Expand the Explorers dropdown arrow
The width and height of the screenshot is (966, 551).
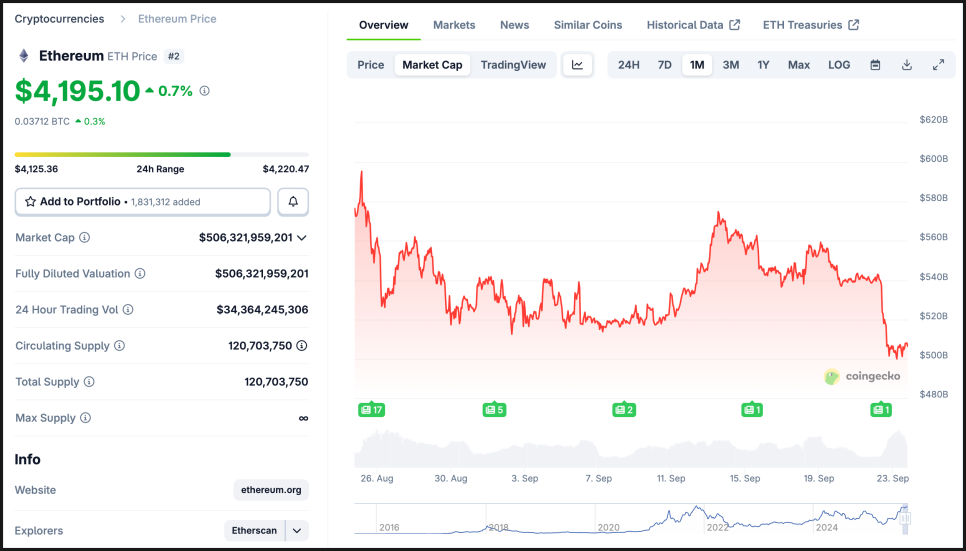coord(297,531)
